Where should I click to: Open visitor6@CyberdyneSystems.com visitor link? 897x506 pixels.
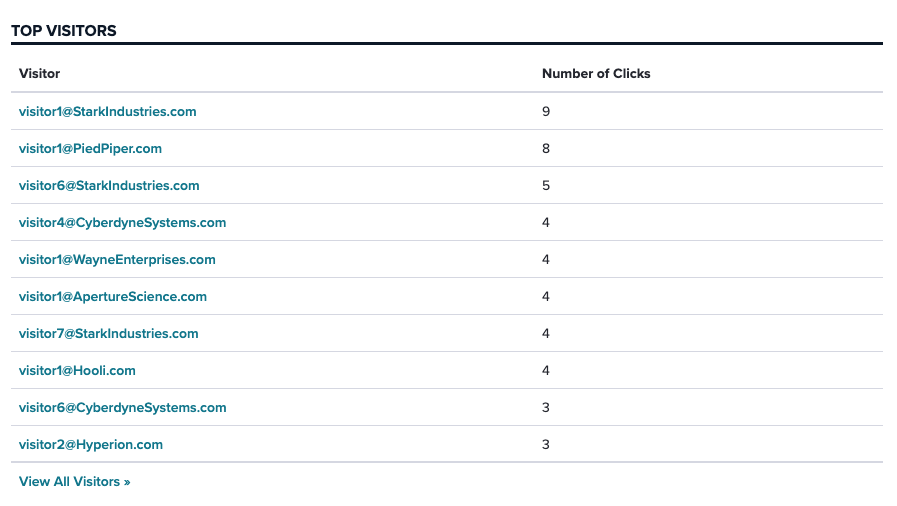tap(122, 408)
